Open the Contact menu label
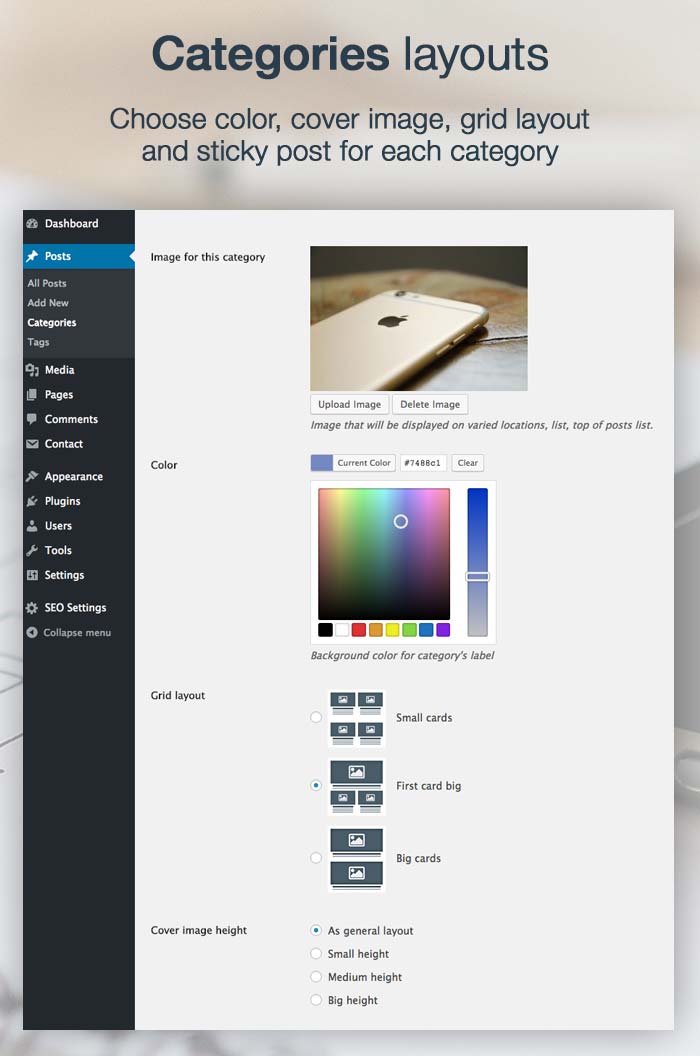The image size is (700, 1056). point(64,444)
